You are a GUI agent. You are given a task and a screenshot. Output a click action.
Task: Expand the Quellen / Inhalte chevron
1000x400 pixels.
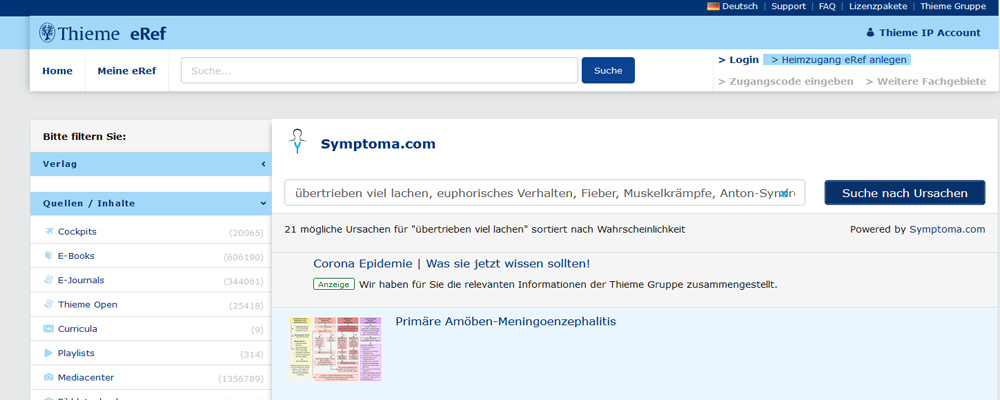coord(263,204)
